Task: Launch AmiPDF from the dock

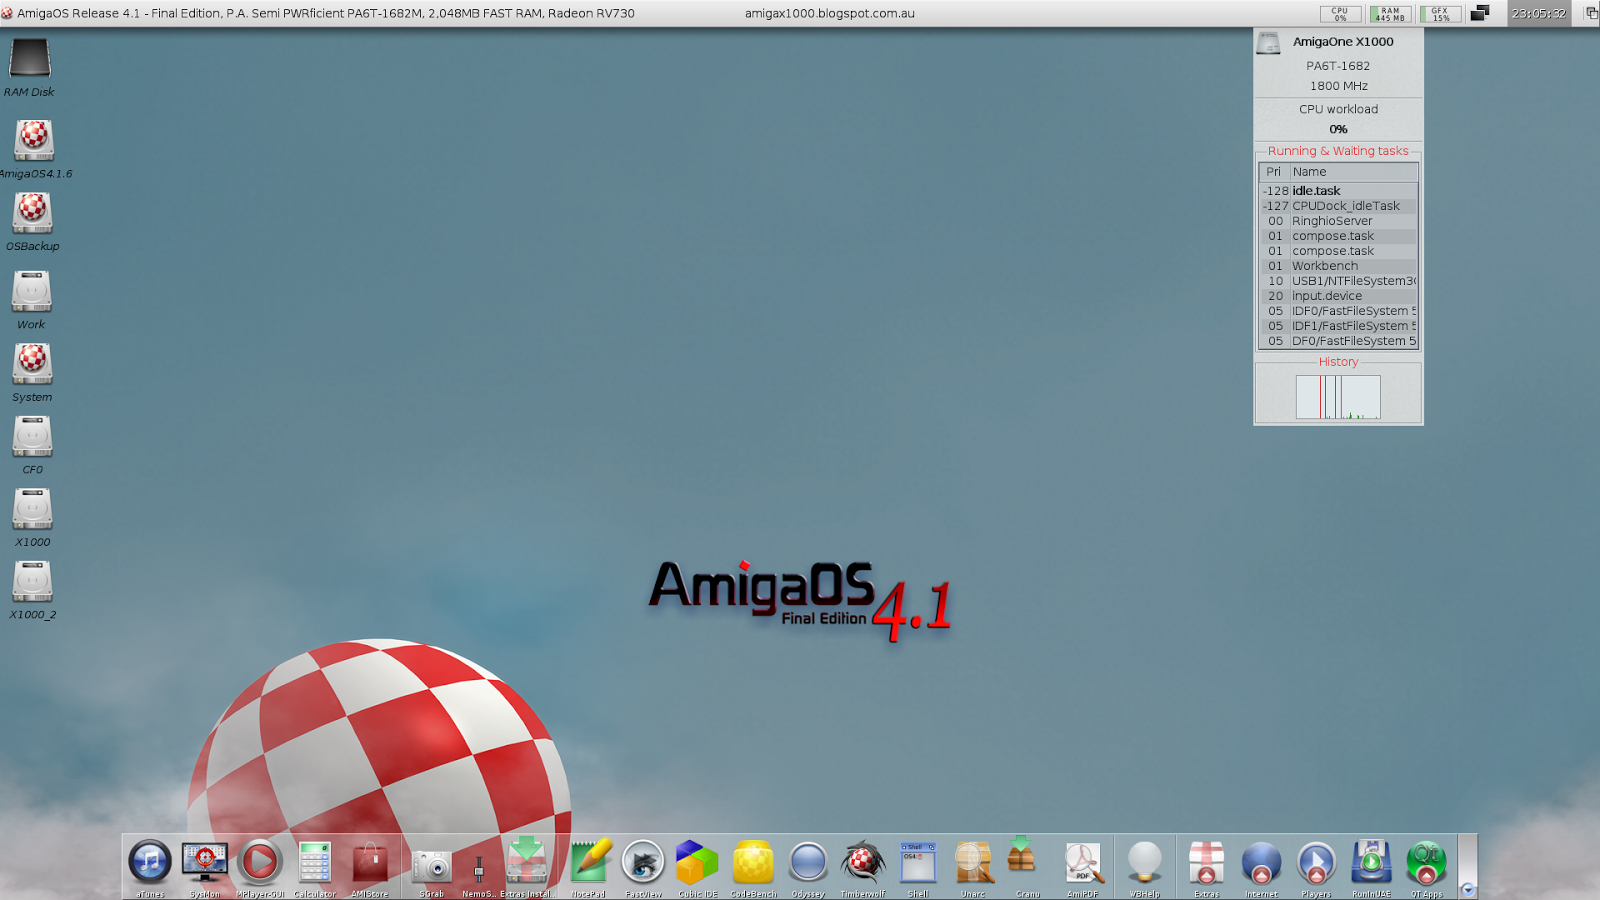Action: coord(1083,862)
